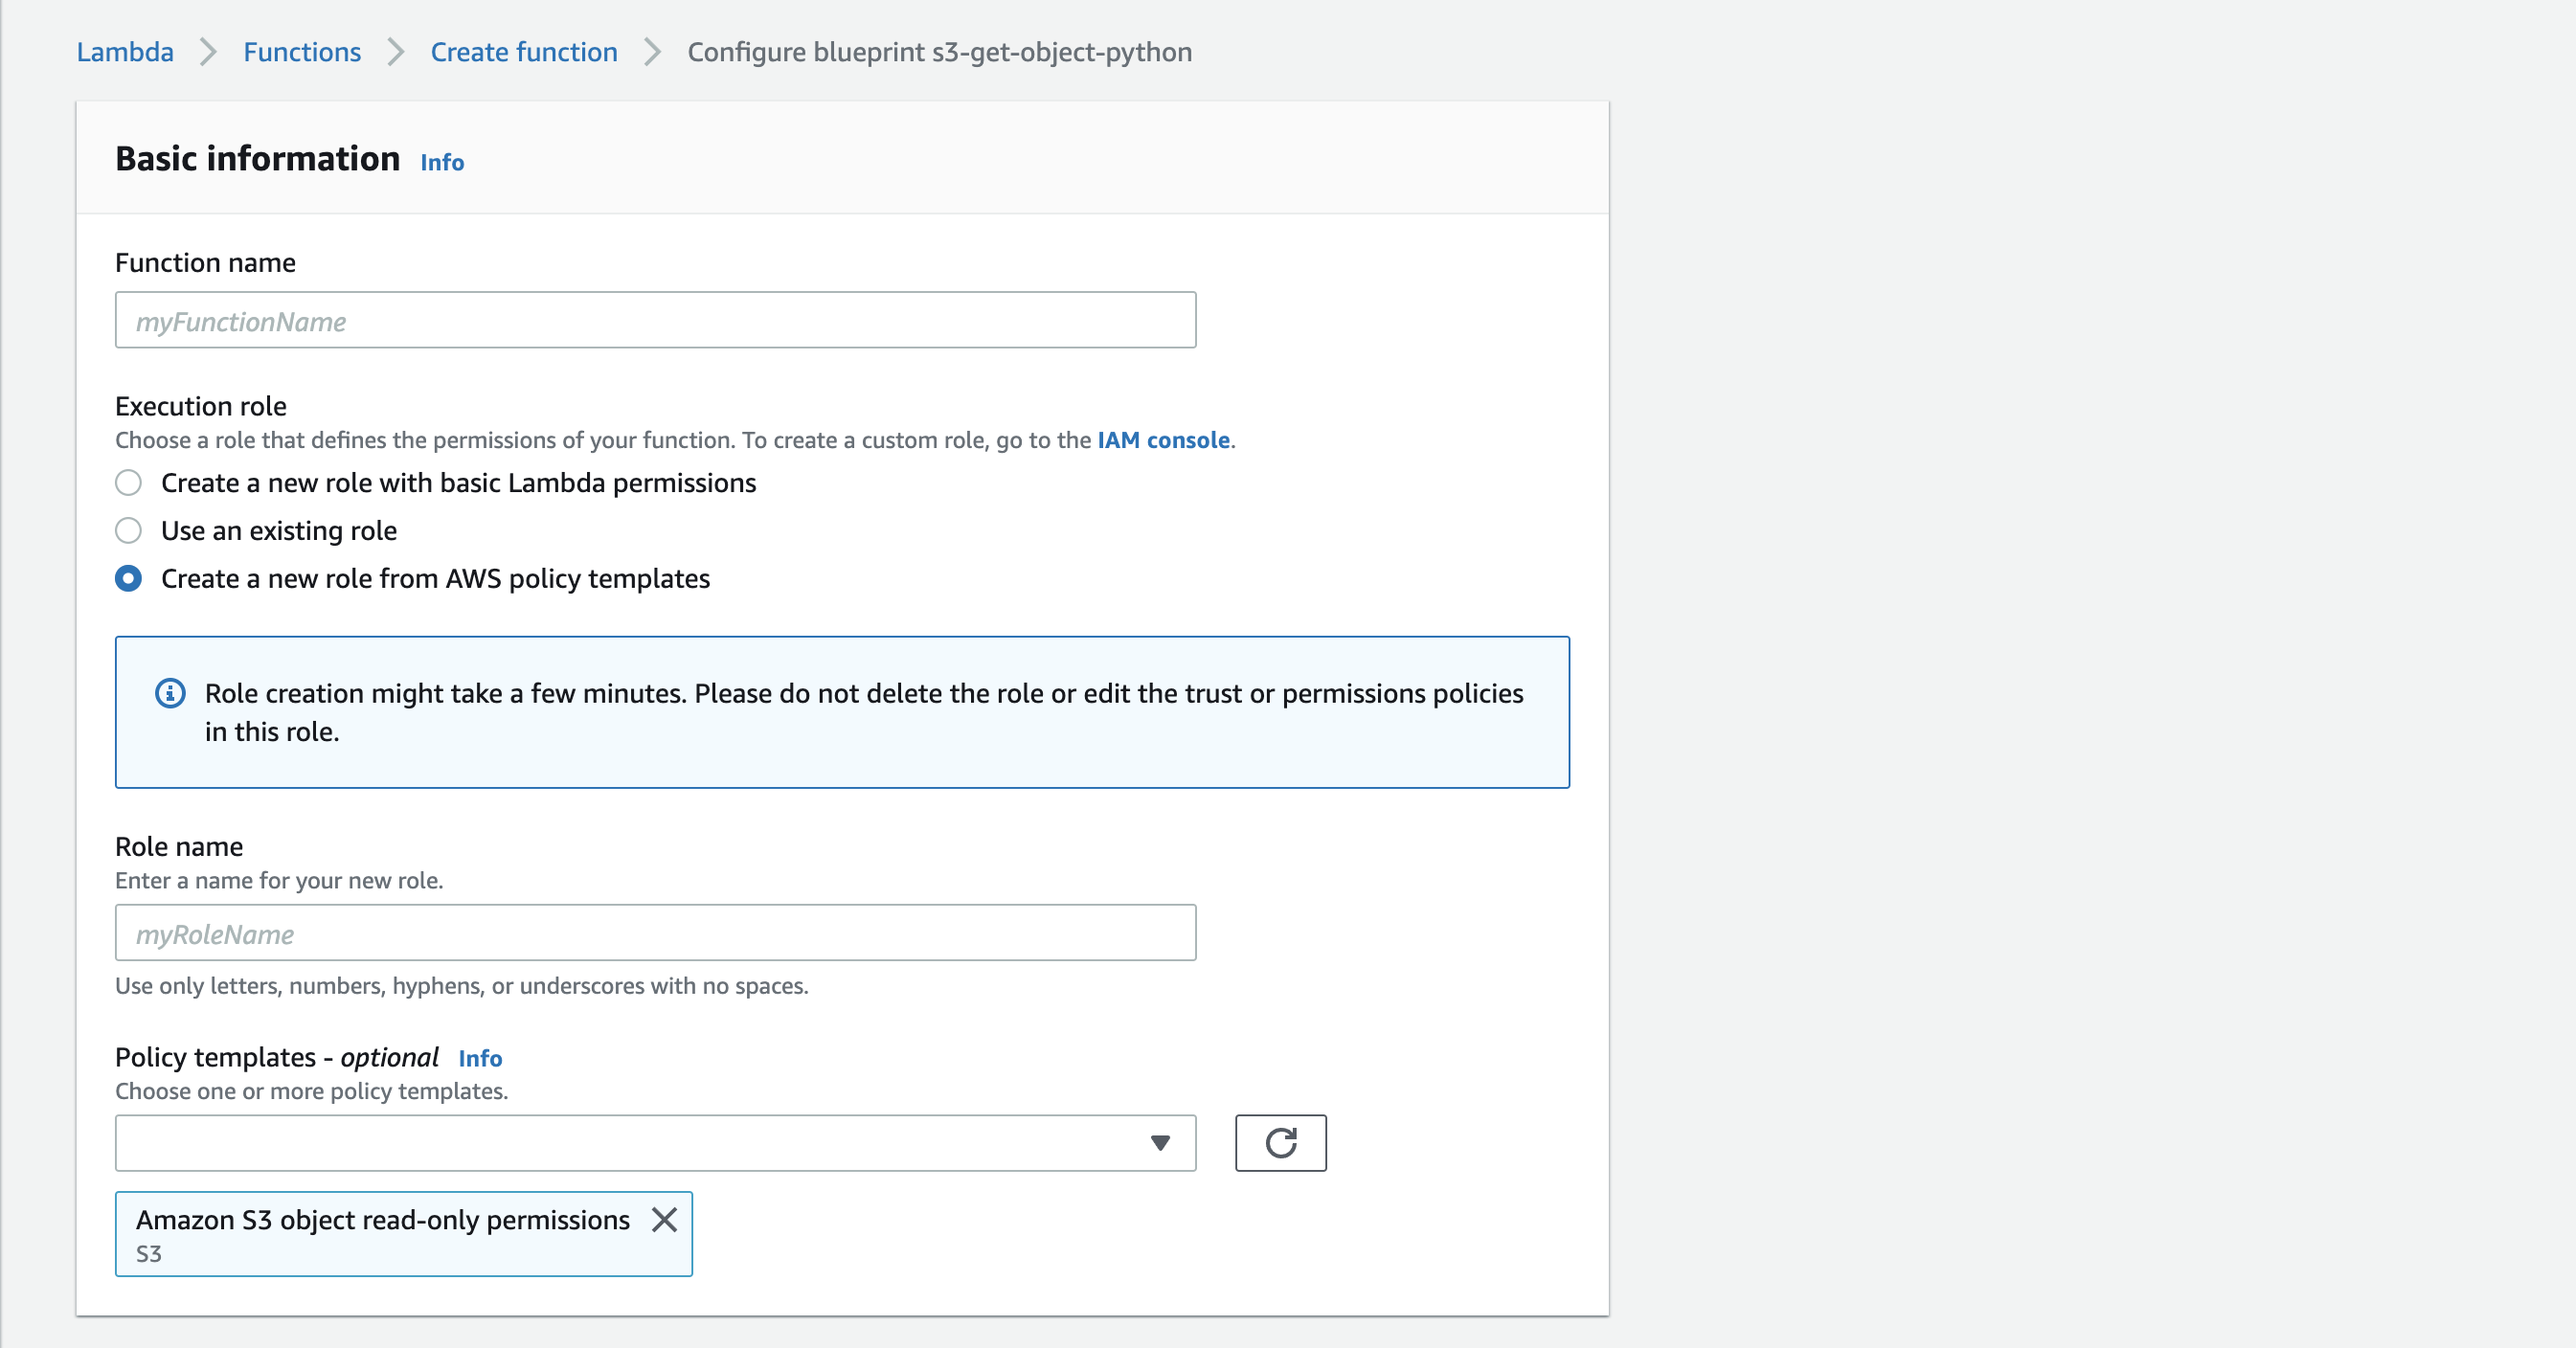The height and width of the screenshot is (1348, 2576).
Task: Select Create a new role with basic Lambda permissions
Action: click(x=128, y=483)
